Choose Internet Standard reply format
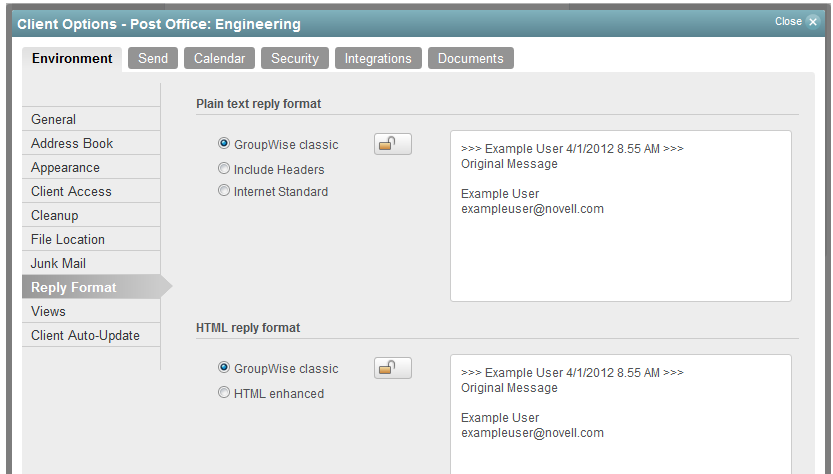The width and height of the screenshot is (833, 474). [x=224, y=191]
